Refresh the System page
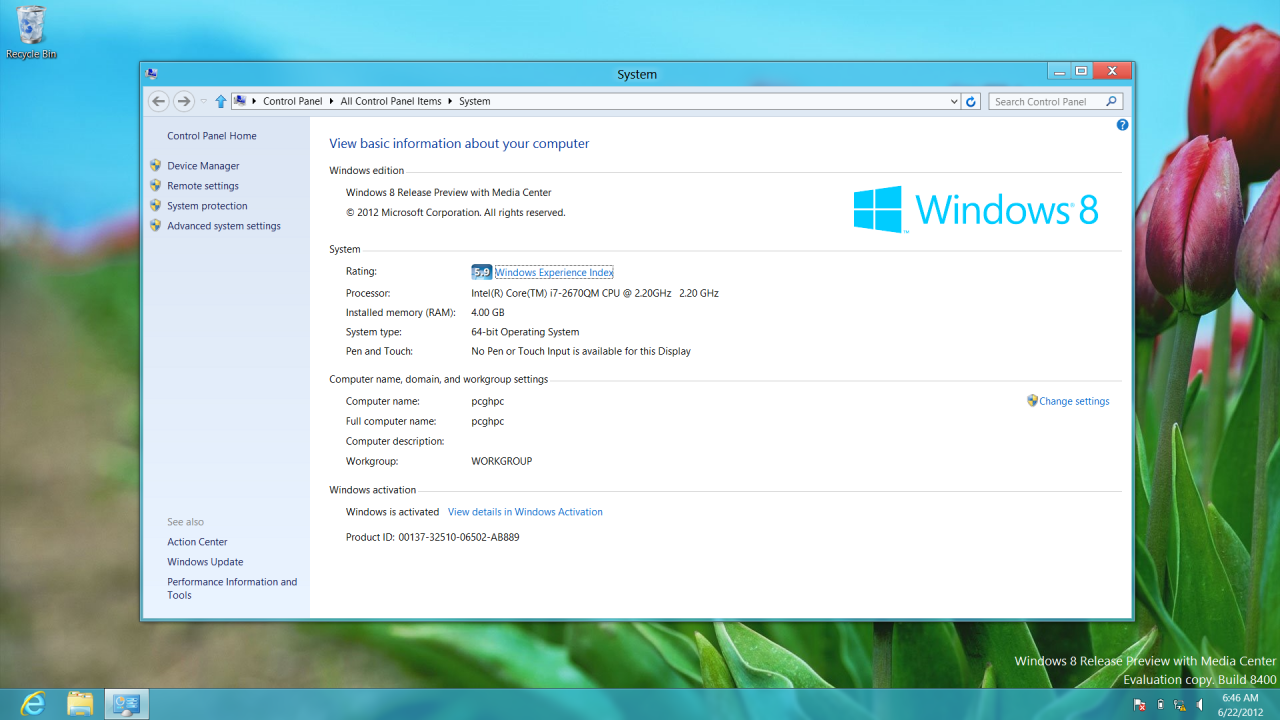 [x=971, y=101]
